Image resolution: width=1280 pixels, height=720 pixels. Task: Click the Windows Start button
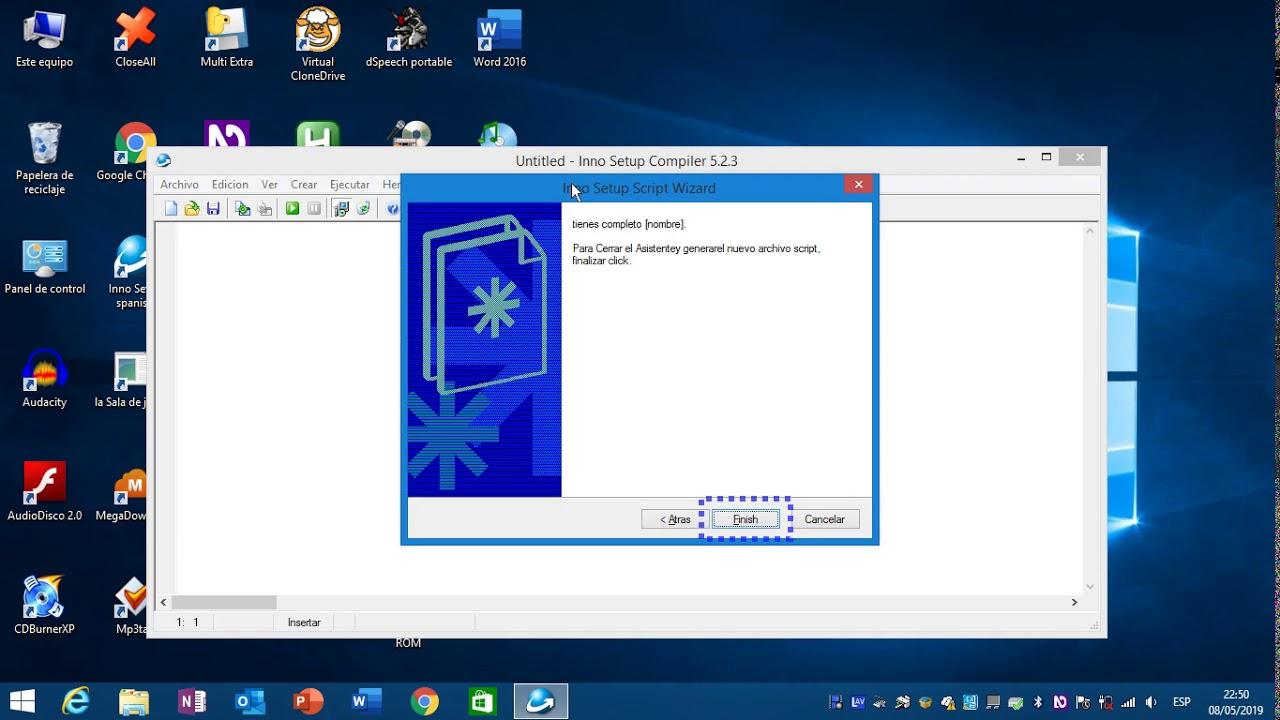22,701
